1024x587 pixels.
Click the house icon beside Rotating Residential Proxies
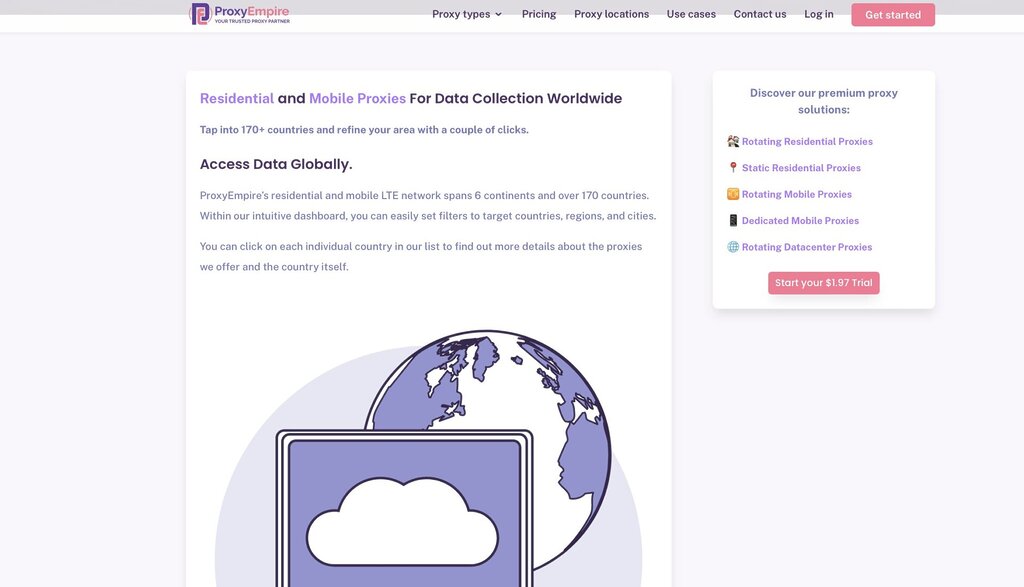click(x=733, y=141)
